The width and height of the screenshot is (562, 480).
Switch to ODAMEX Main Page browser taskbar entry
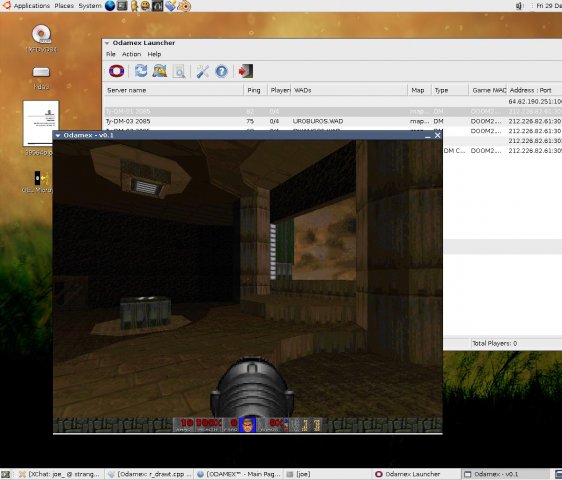(x=239, y=474)
